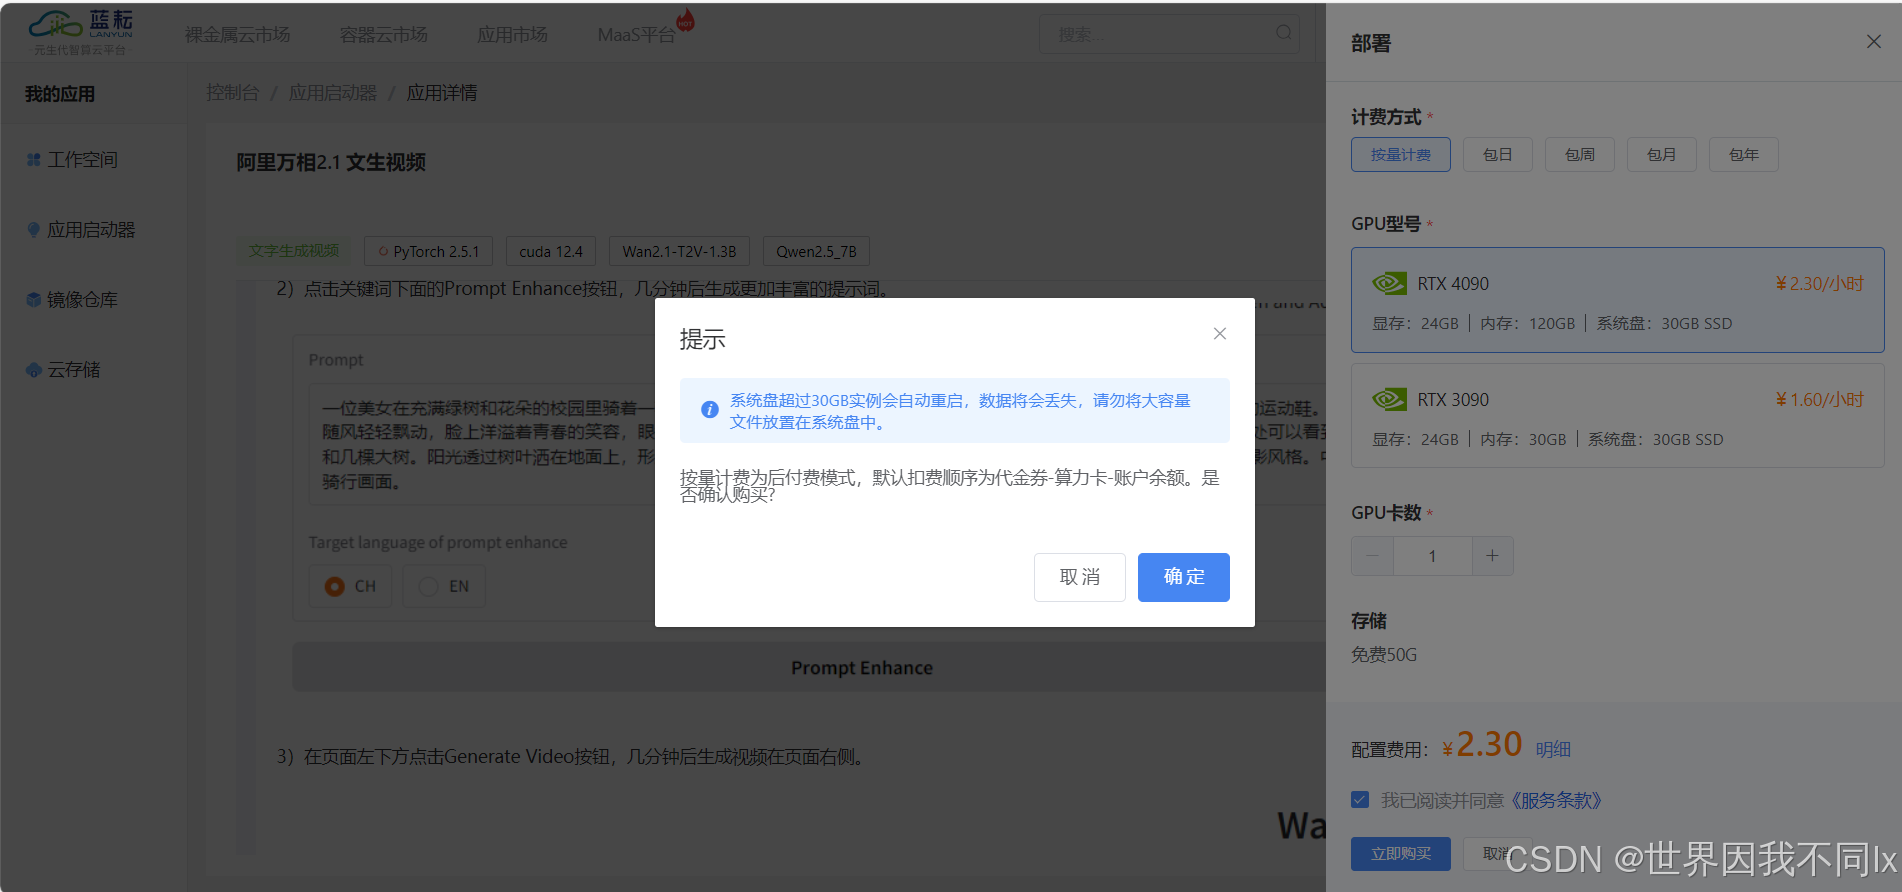
Task: Click the 蓝耘 logo in header
Action: pyautogui.click(x=81, y=33)
